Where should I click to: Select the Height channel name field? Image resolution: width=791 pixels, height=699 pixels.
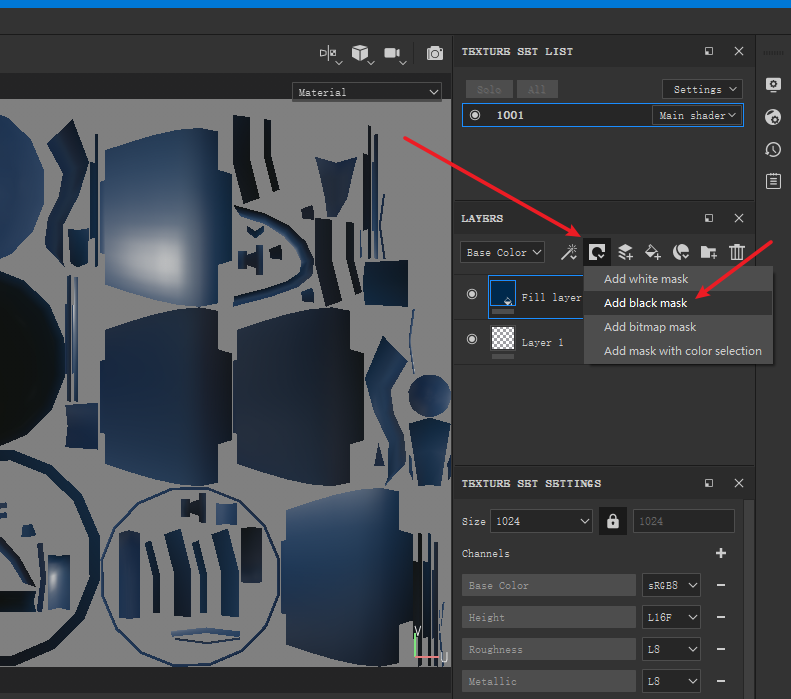(x=548, y=617)
